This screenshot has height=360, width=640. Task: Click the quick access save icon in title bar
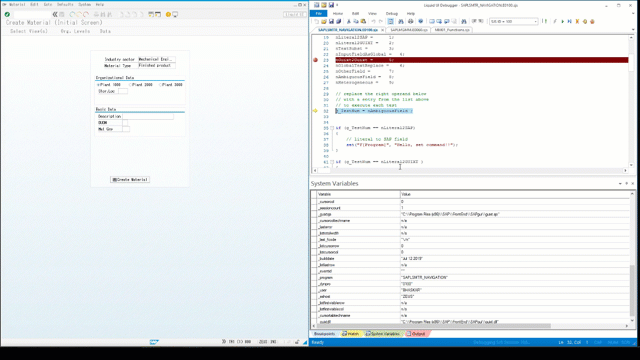331,5
